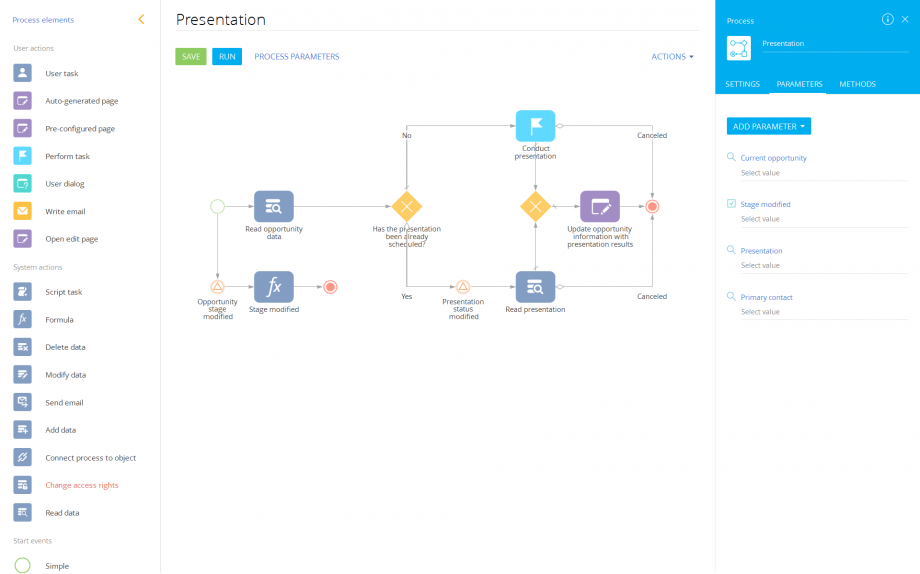Select the Auto-generated page element icon
The image size is (920, 574).
(x=22, y=100)
